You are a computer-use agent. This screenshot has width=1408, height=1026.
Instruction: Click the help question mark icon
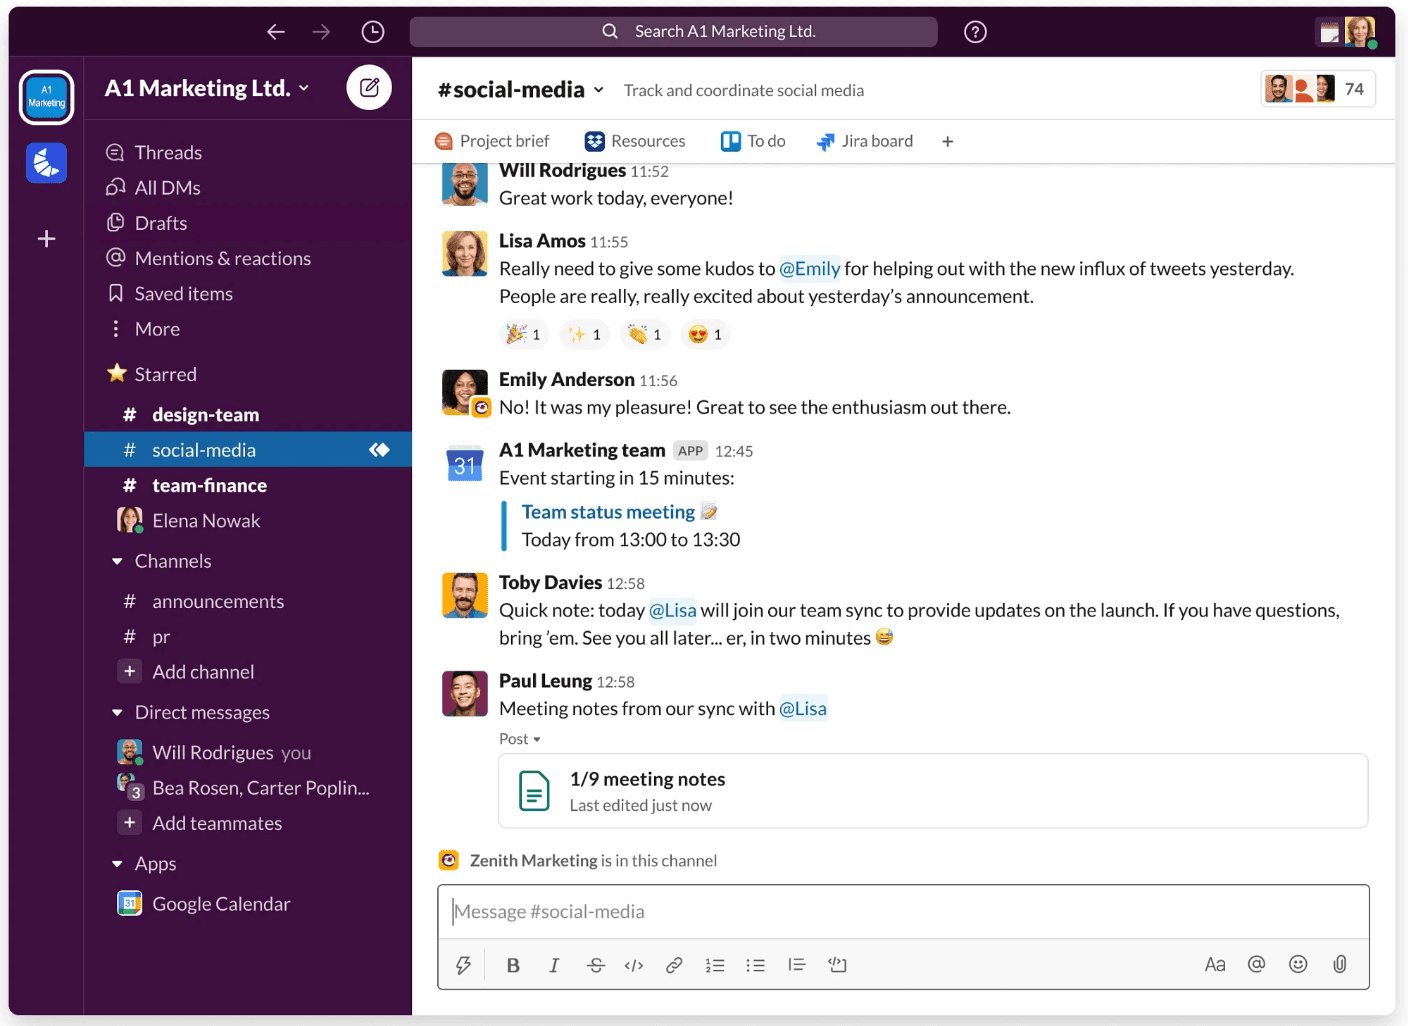coord(975,32)
